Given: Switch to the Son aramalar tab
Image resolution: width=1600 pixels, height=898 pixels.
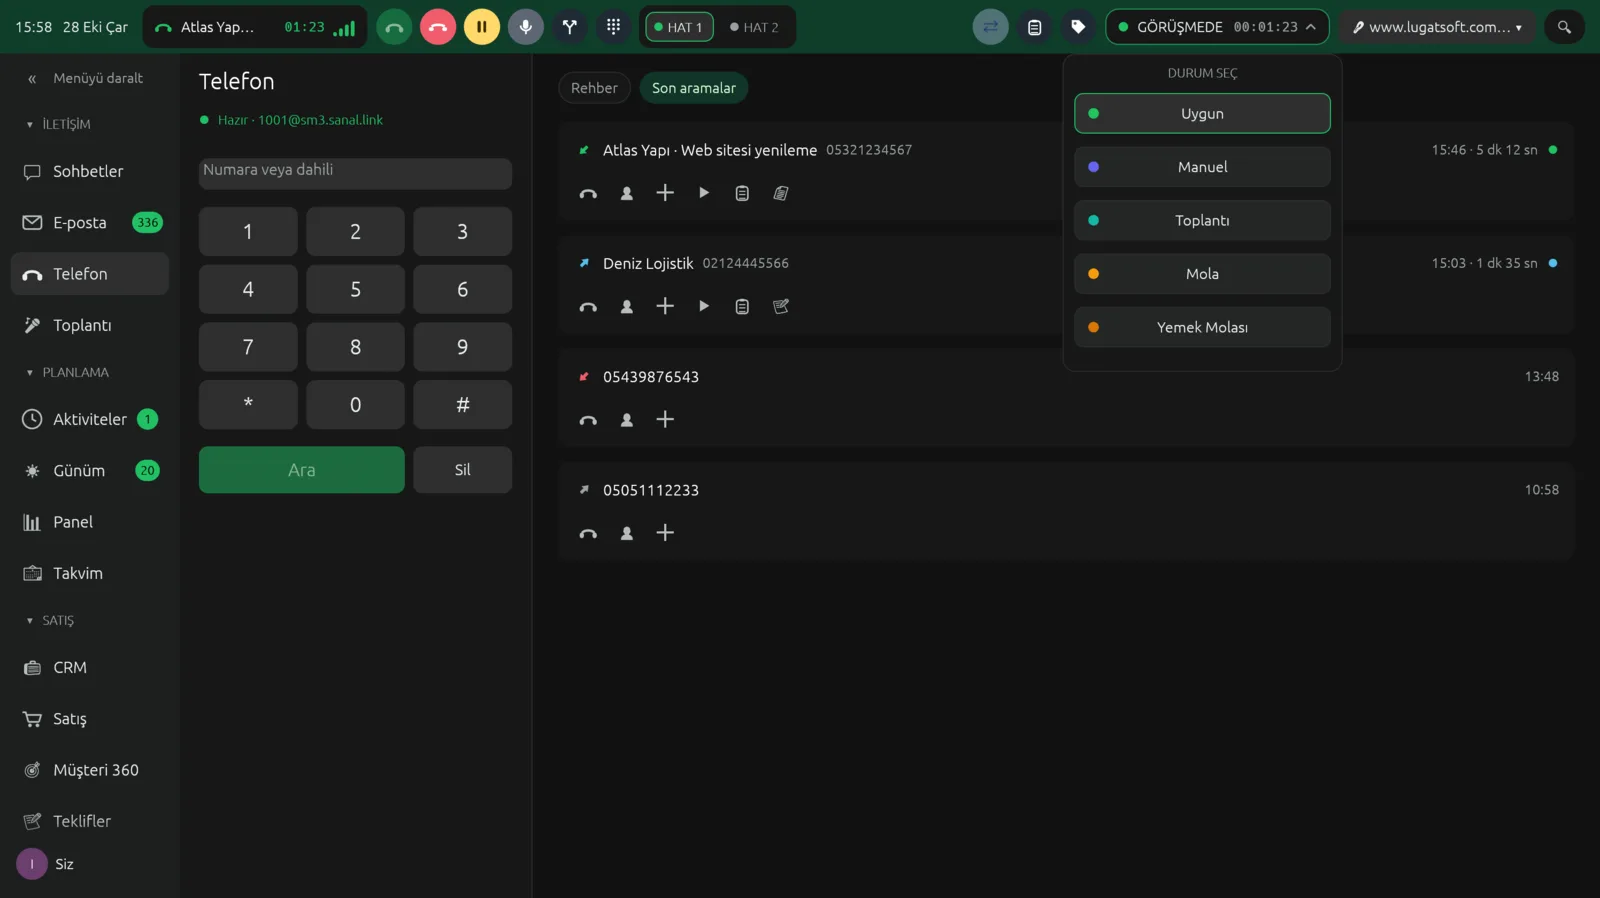Looking at the screenshot, I should (x=694, y=88).
